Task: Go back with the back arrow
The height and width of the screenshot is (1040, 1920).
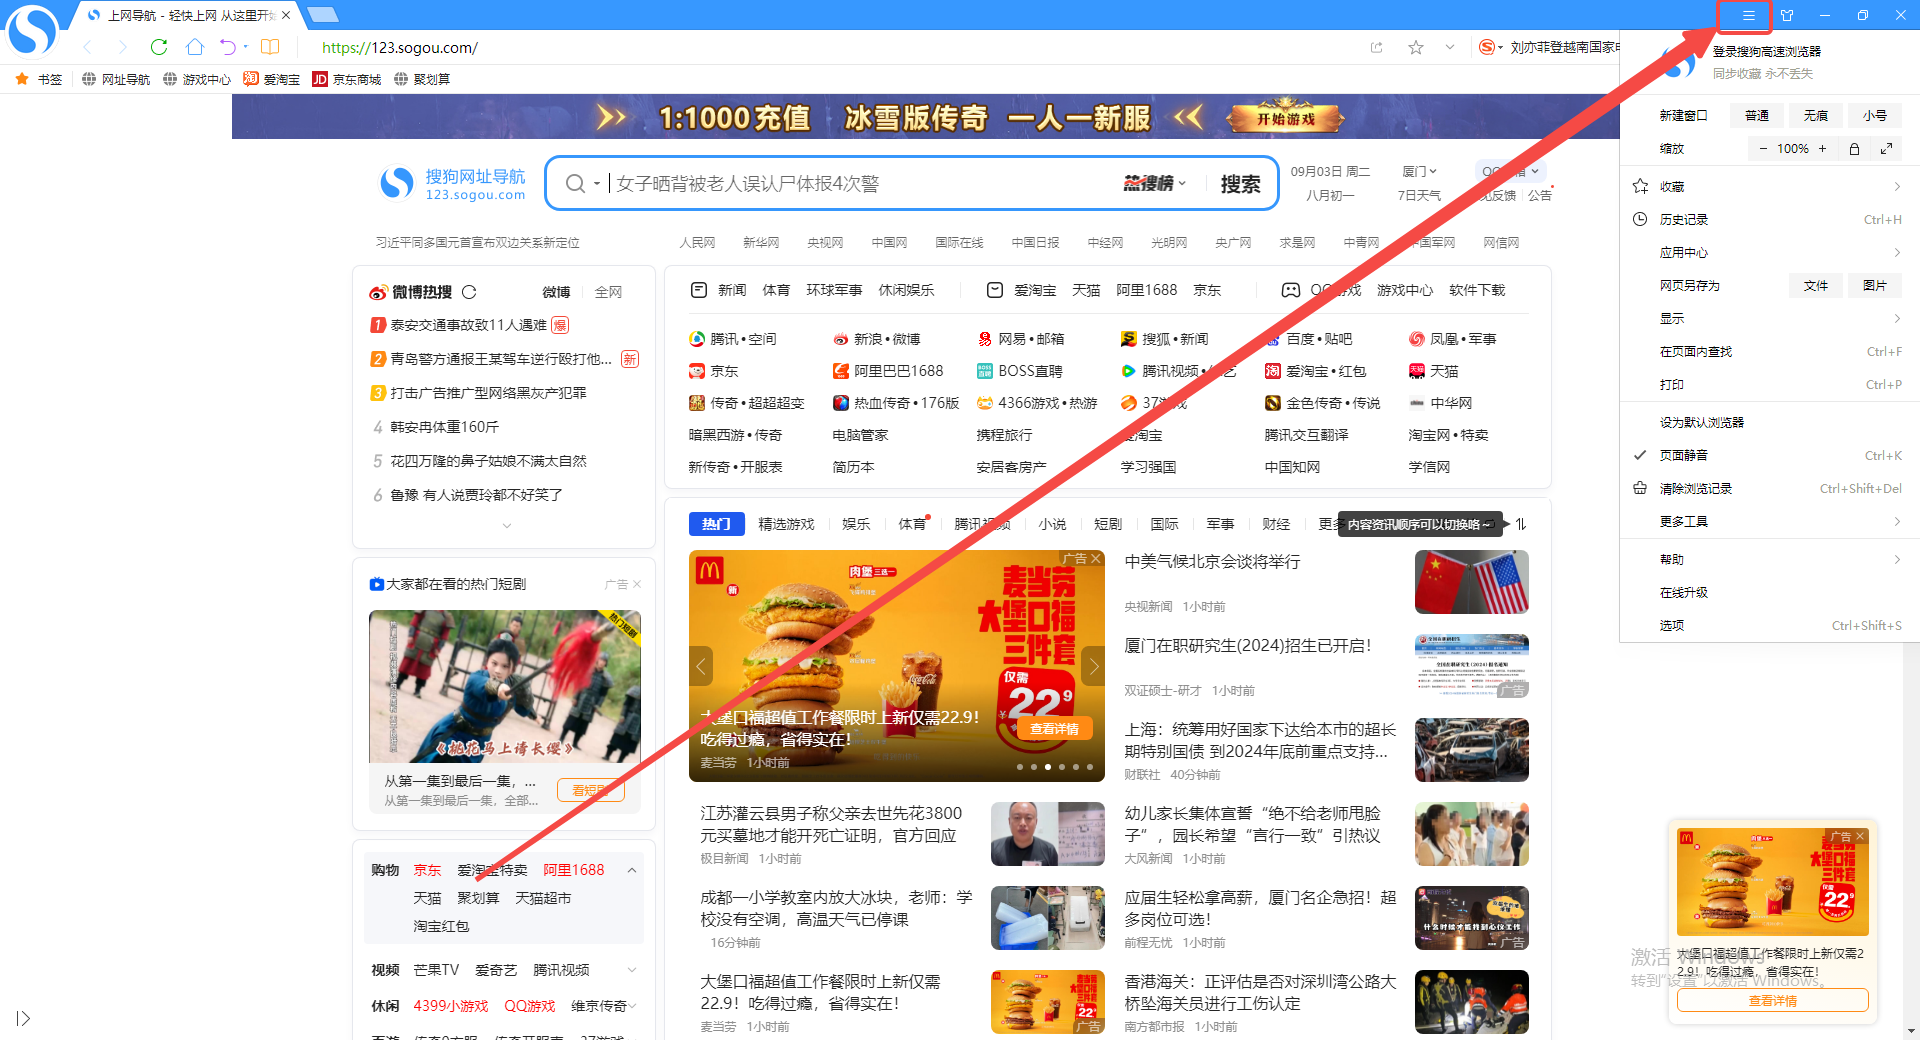Action: tap(88, 47)
